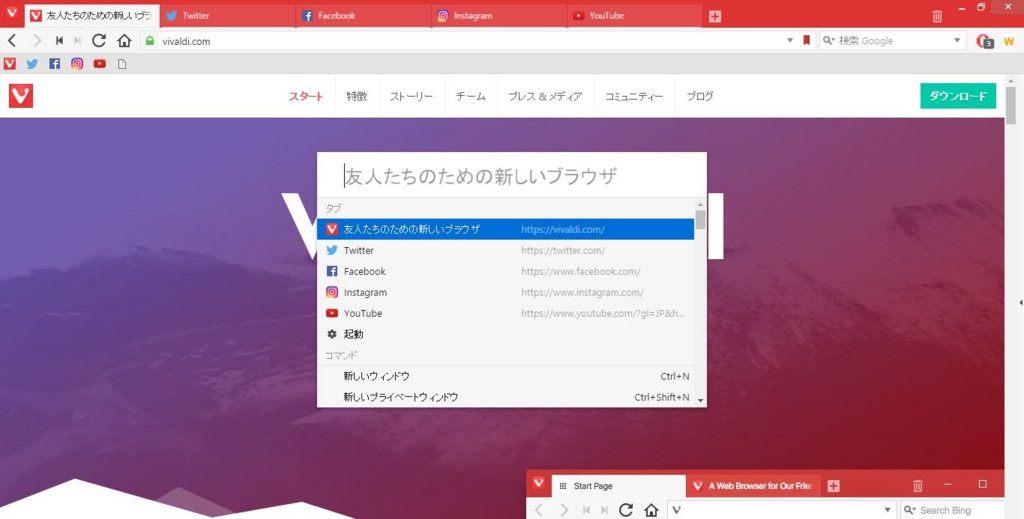Select the YouTube entry in quick commands
Screen dimensions: 1024x519
pyautogui.click(x=505, y=313)
